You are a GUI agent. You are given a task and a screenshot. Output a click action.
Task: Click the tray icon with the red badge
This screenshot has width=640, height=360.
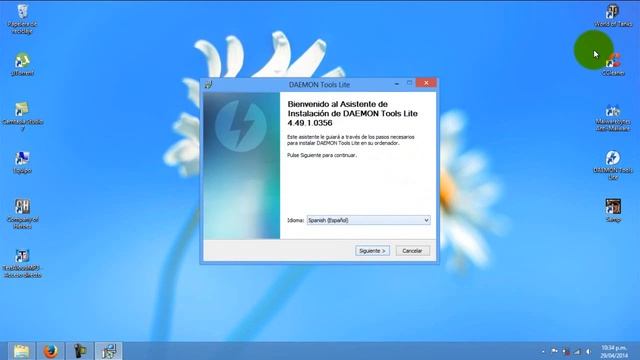click(566, 351)
